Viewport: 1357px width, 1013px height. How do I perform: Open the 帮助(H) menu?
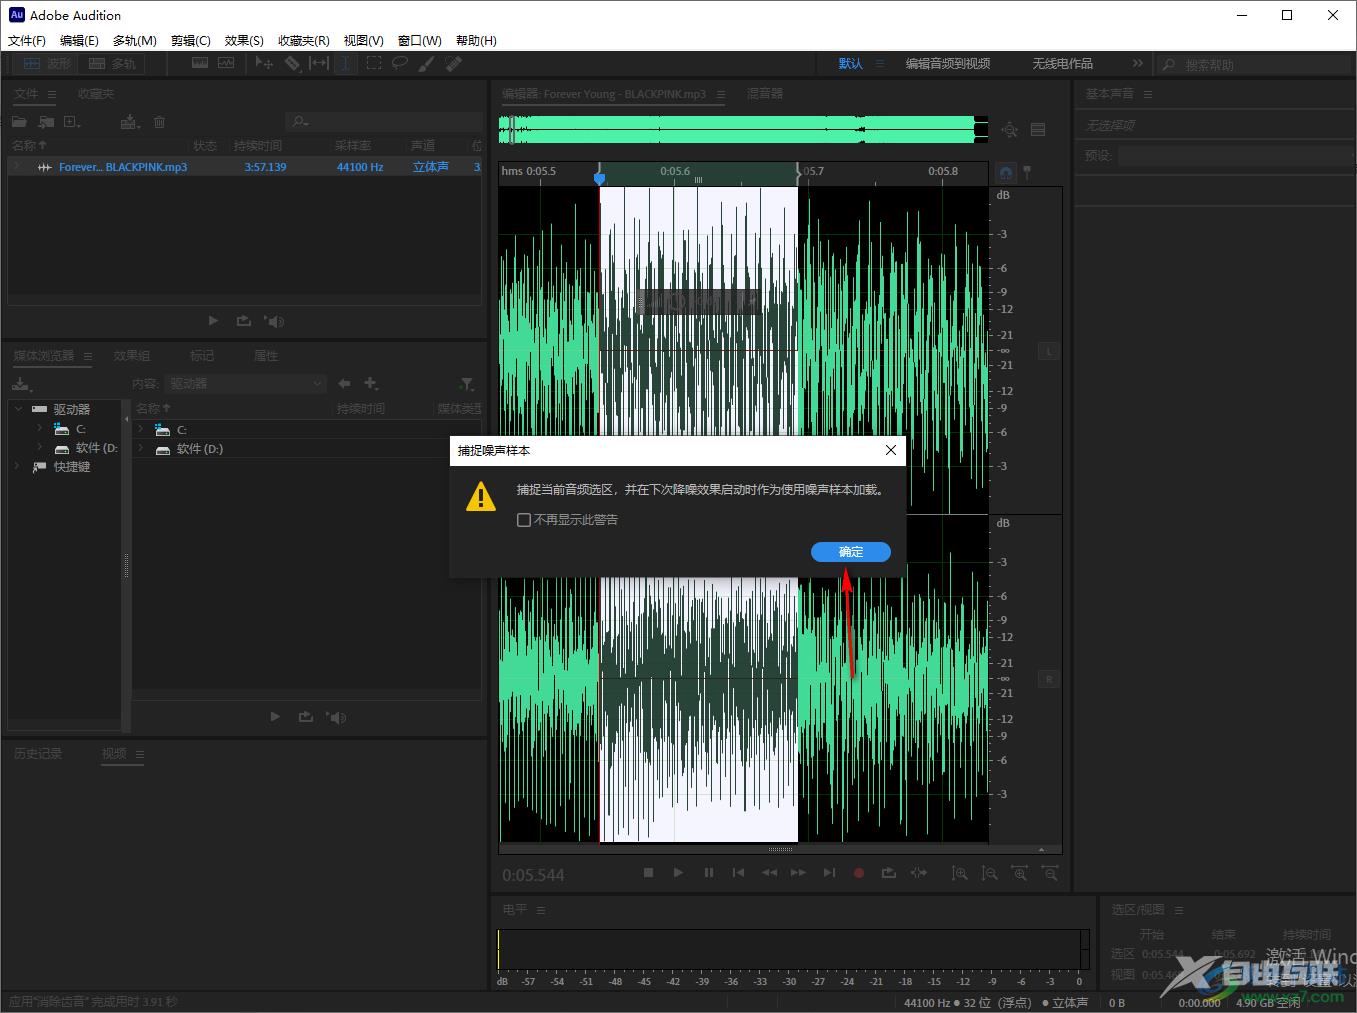pyautogui.click(x=476, y=41)
